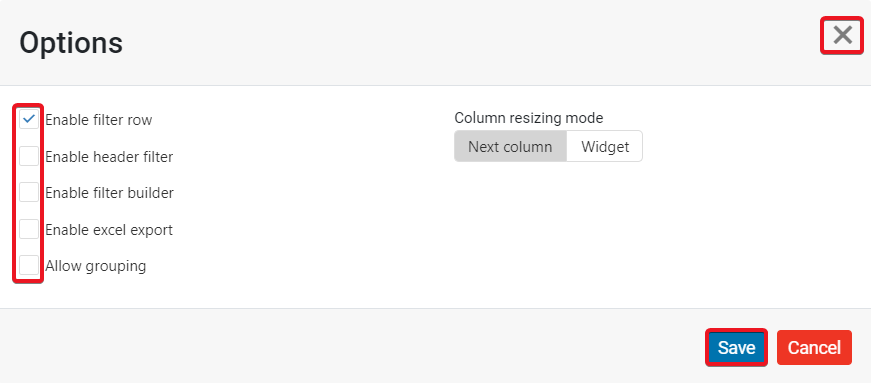
Task: Tick the Enable filter builder checkbox
Action: [29, 192]
